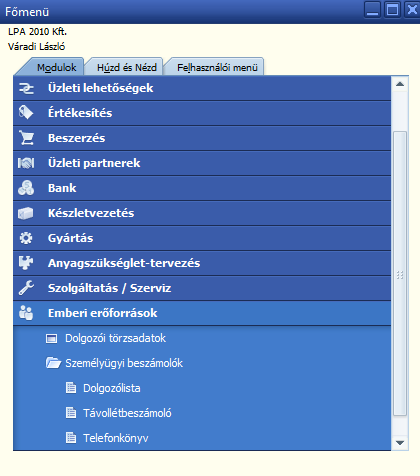Click the Értékesítés price tag icon
This screenshot has height=476, width=420.
[x=26, y=113]
